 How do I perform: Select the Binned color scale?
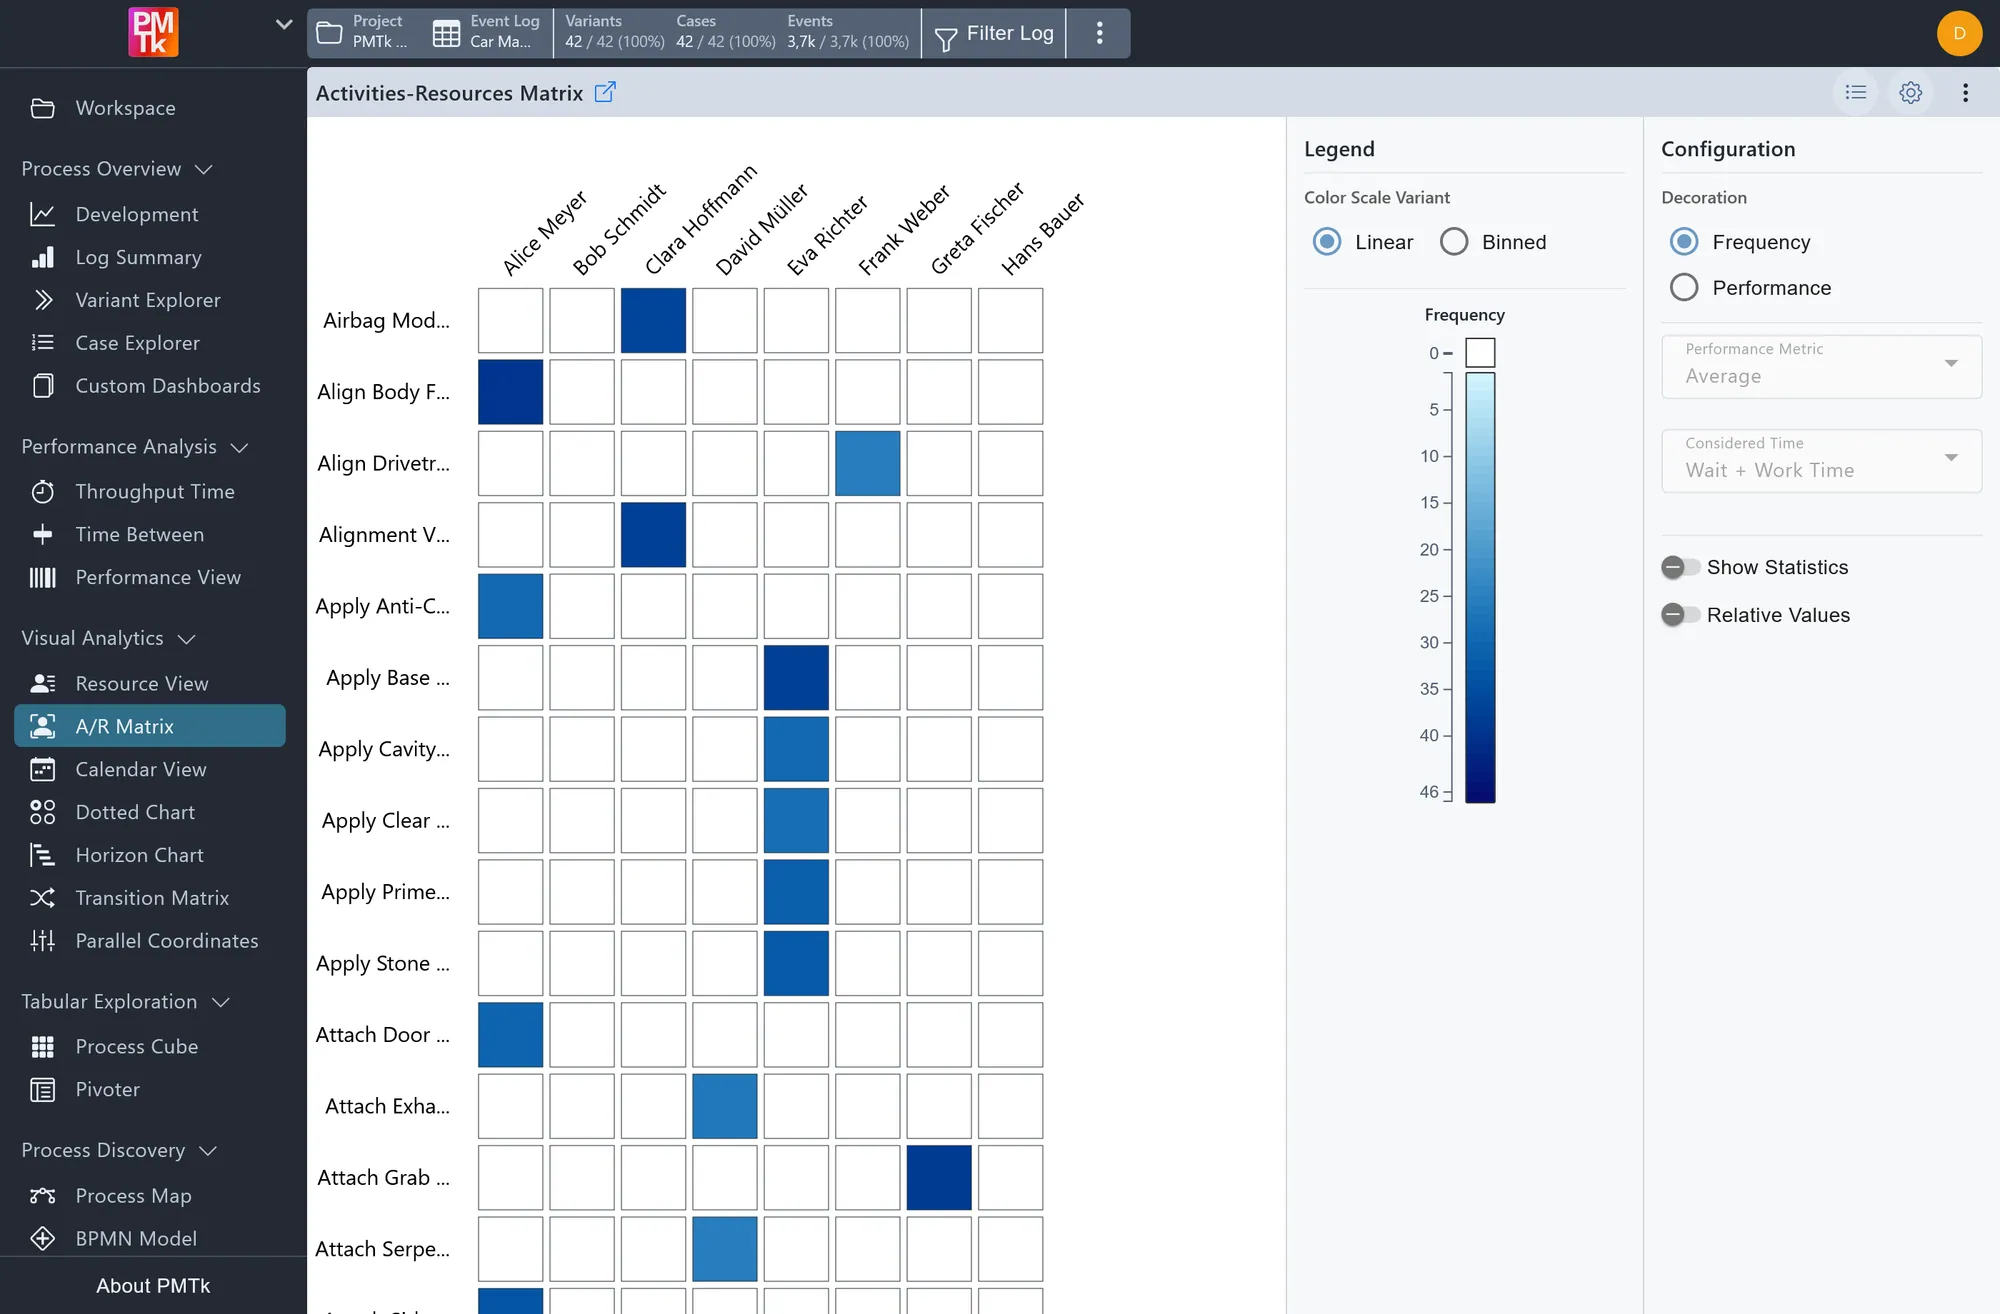pyautogui.click(x=1454, y=242)
